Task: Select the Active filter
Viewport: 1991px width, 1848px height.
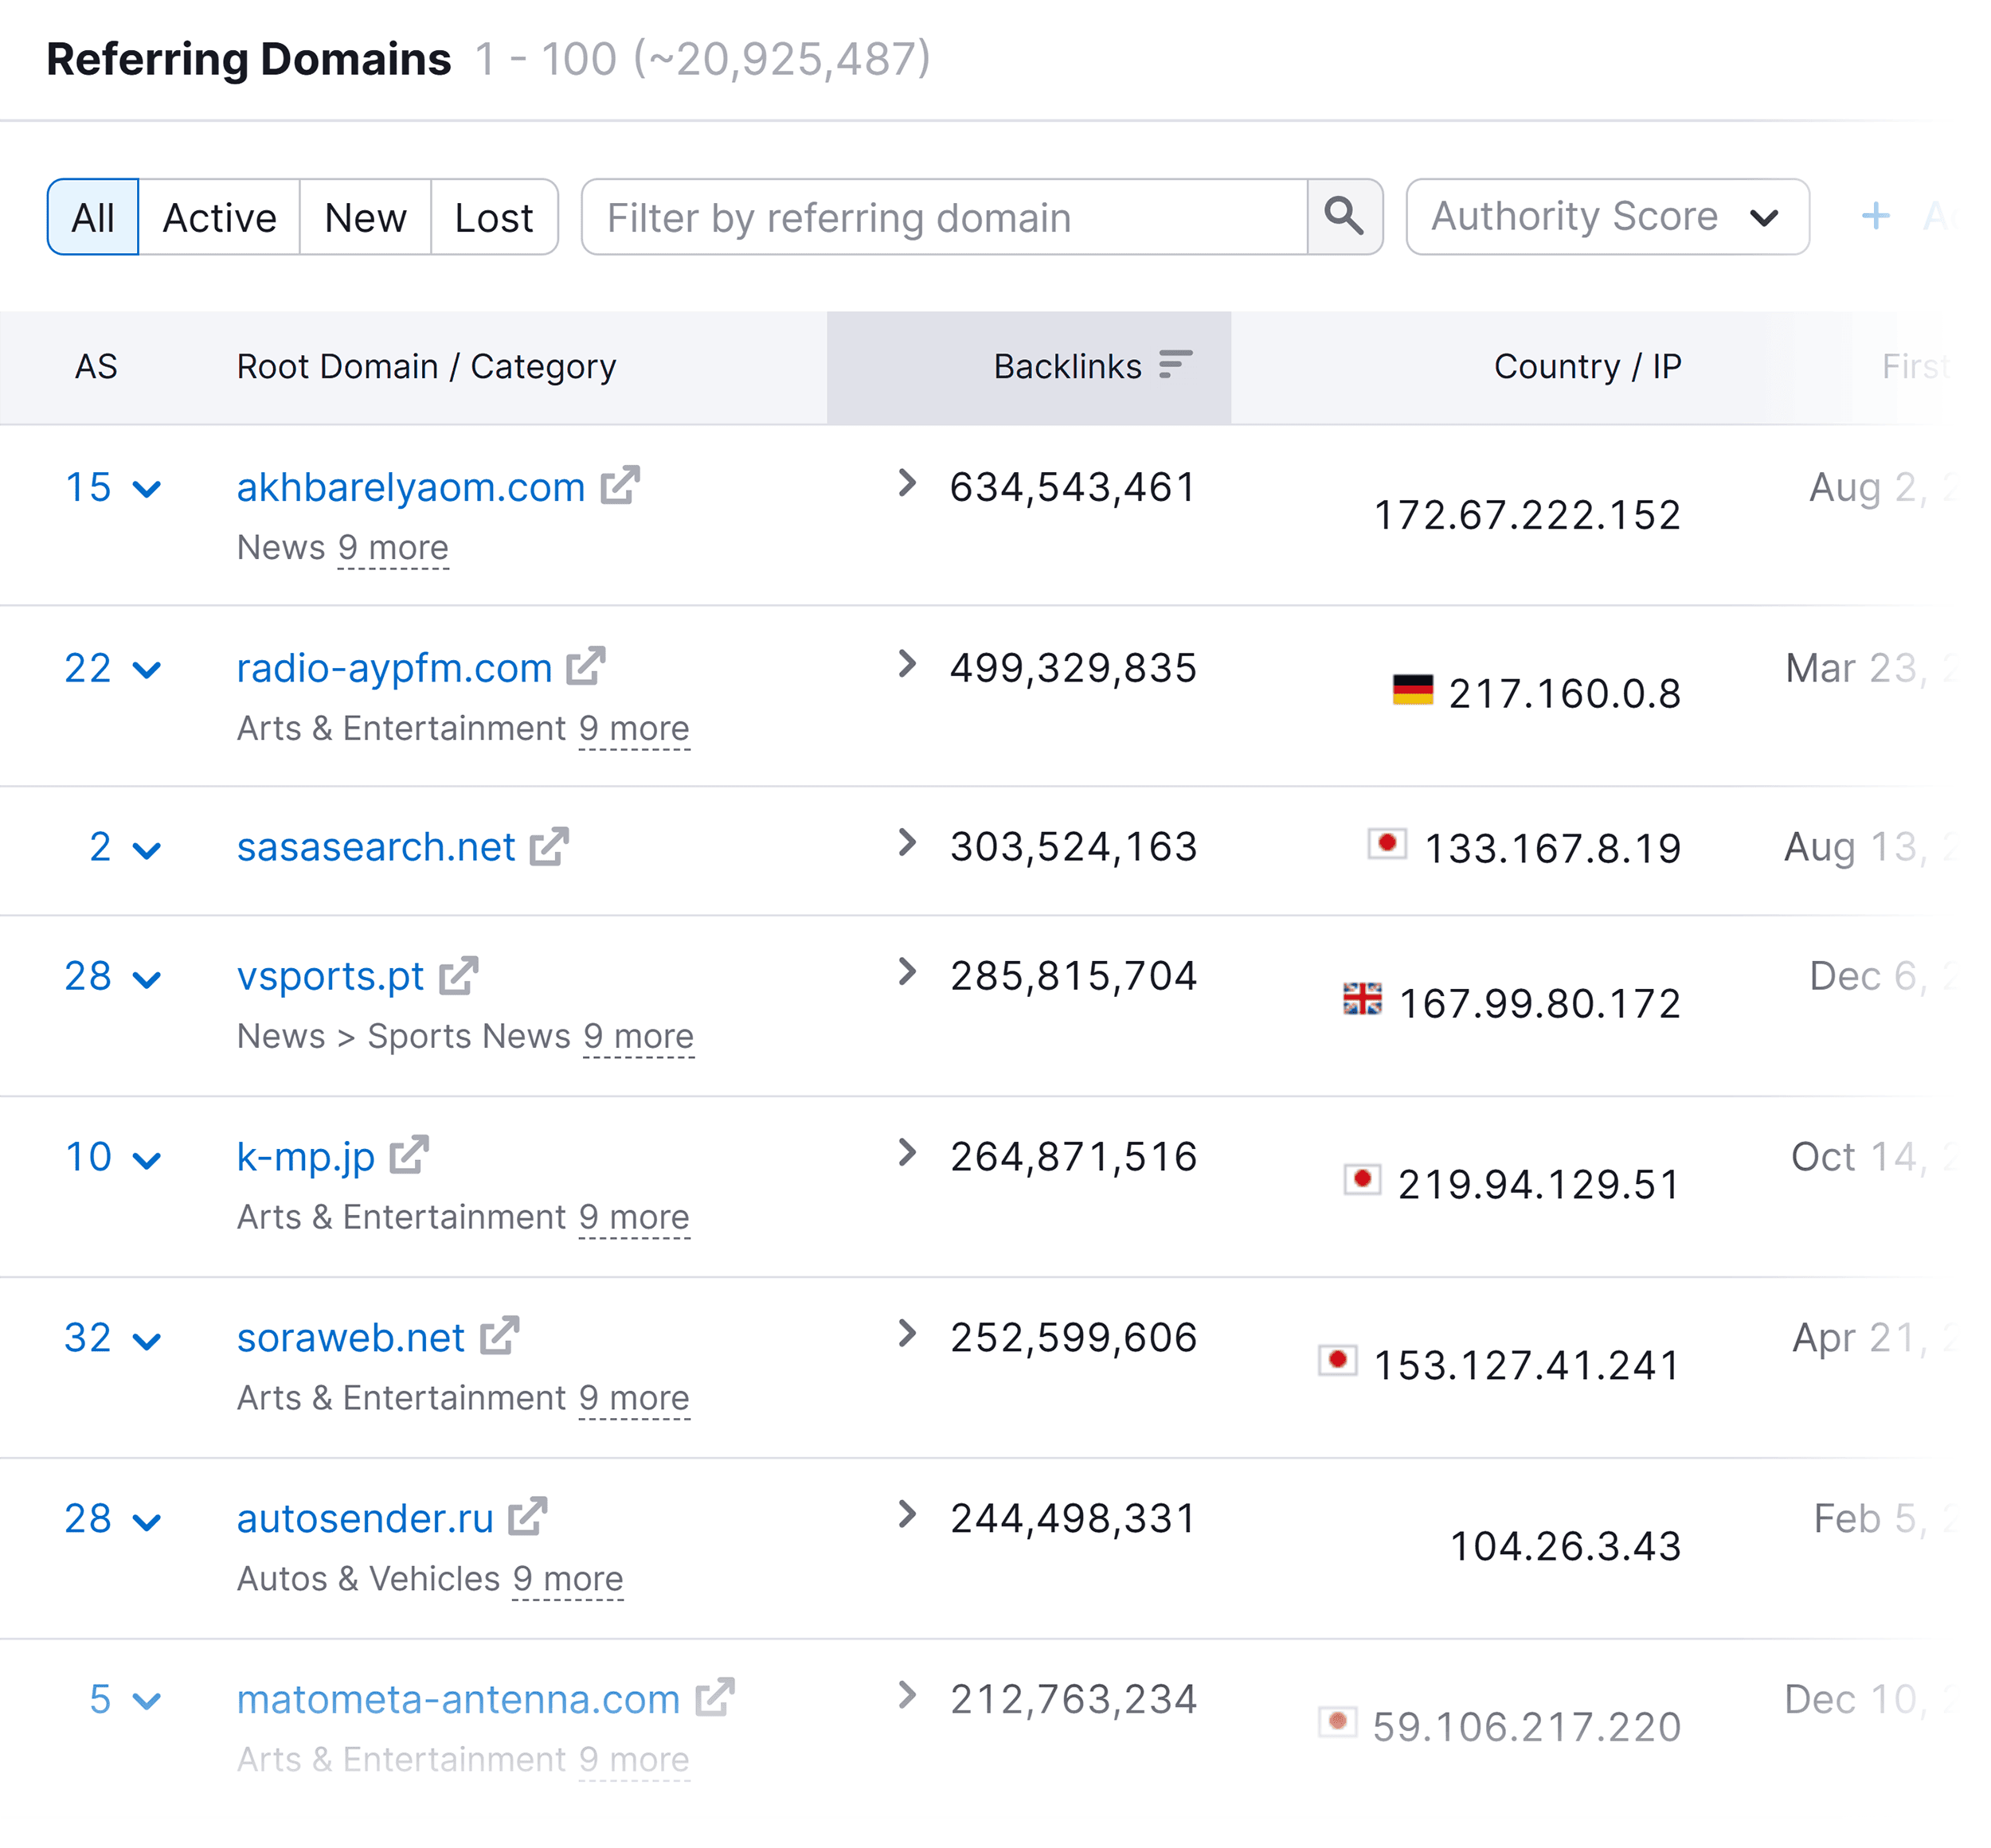Action: tap(218, 217)
